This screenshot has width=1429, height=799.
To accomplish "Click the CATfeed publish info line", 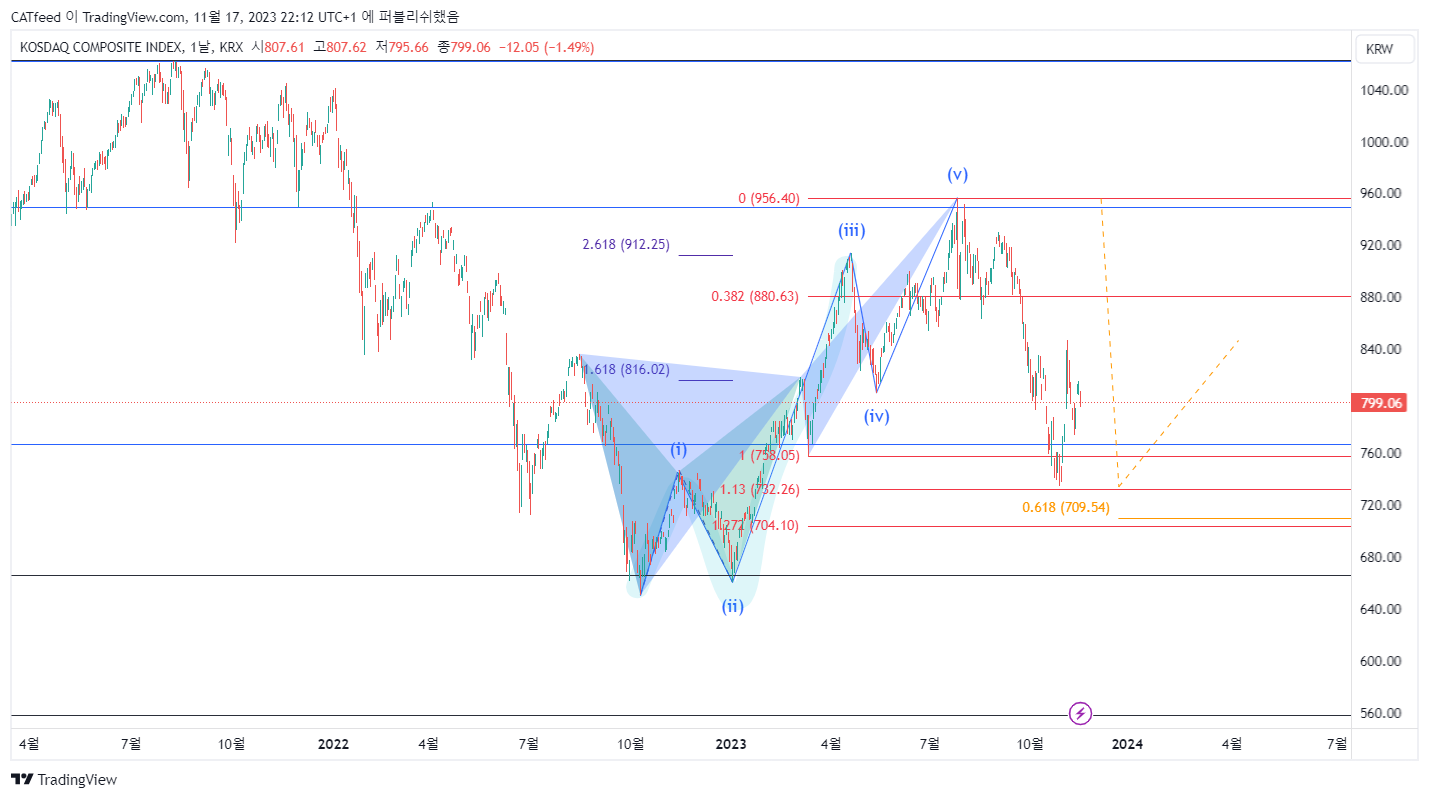I will click(237, 17).
